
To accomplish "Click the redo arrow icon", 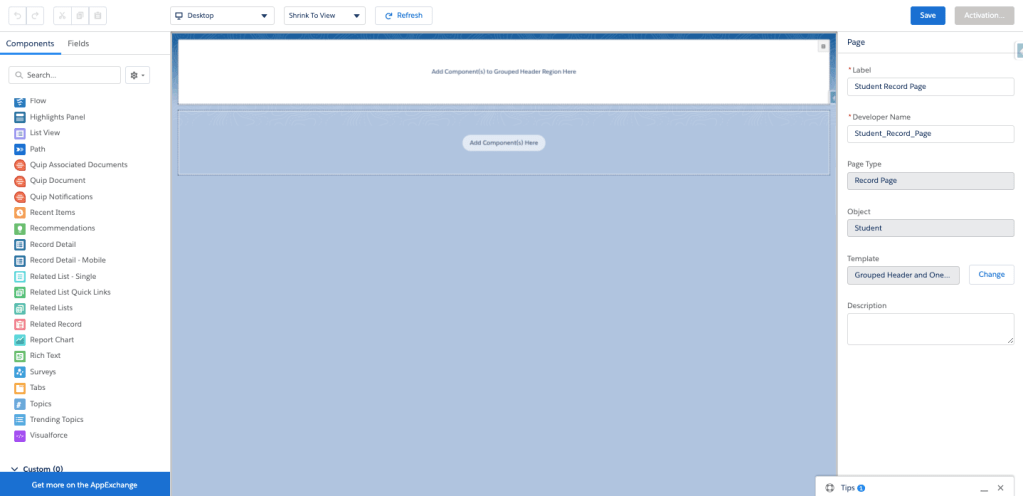I will coord(36,16).
